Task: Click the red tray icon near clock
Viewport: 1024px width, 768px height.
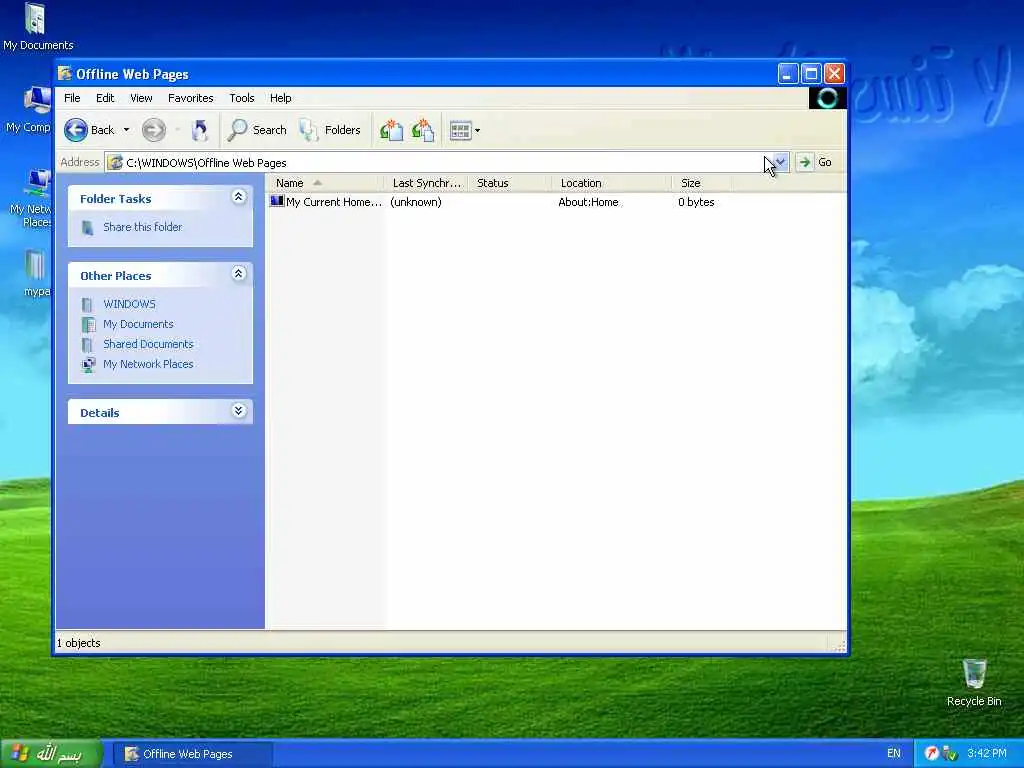Action: coord(932,753)
